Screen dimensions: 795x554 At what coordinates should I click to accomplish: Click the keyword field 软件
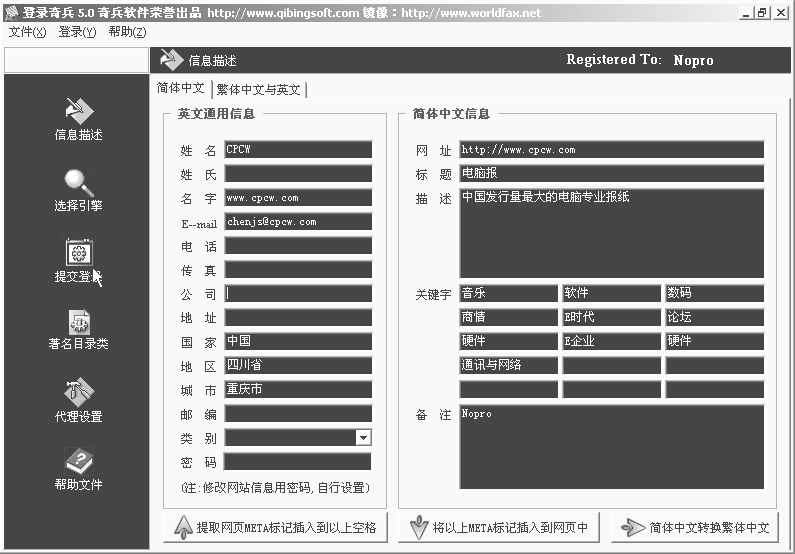[x=611, y=293]
